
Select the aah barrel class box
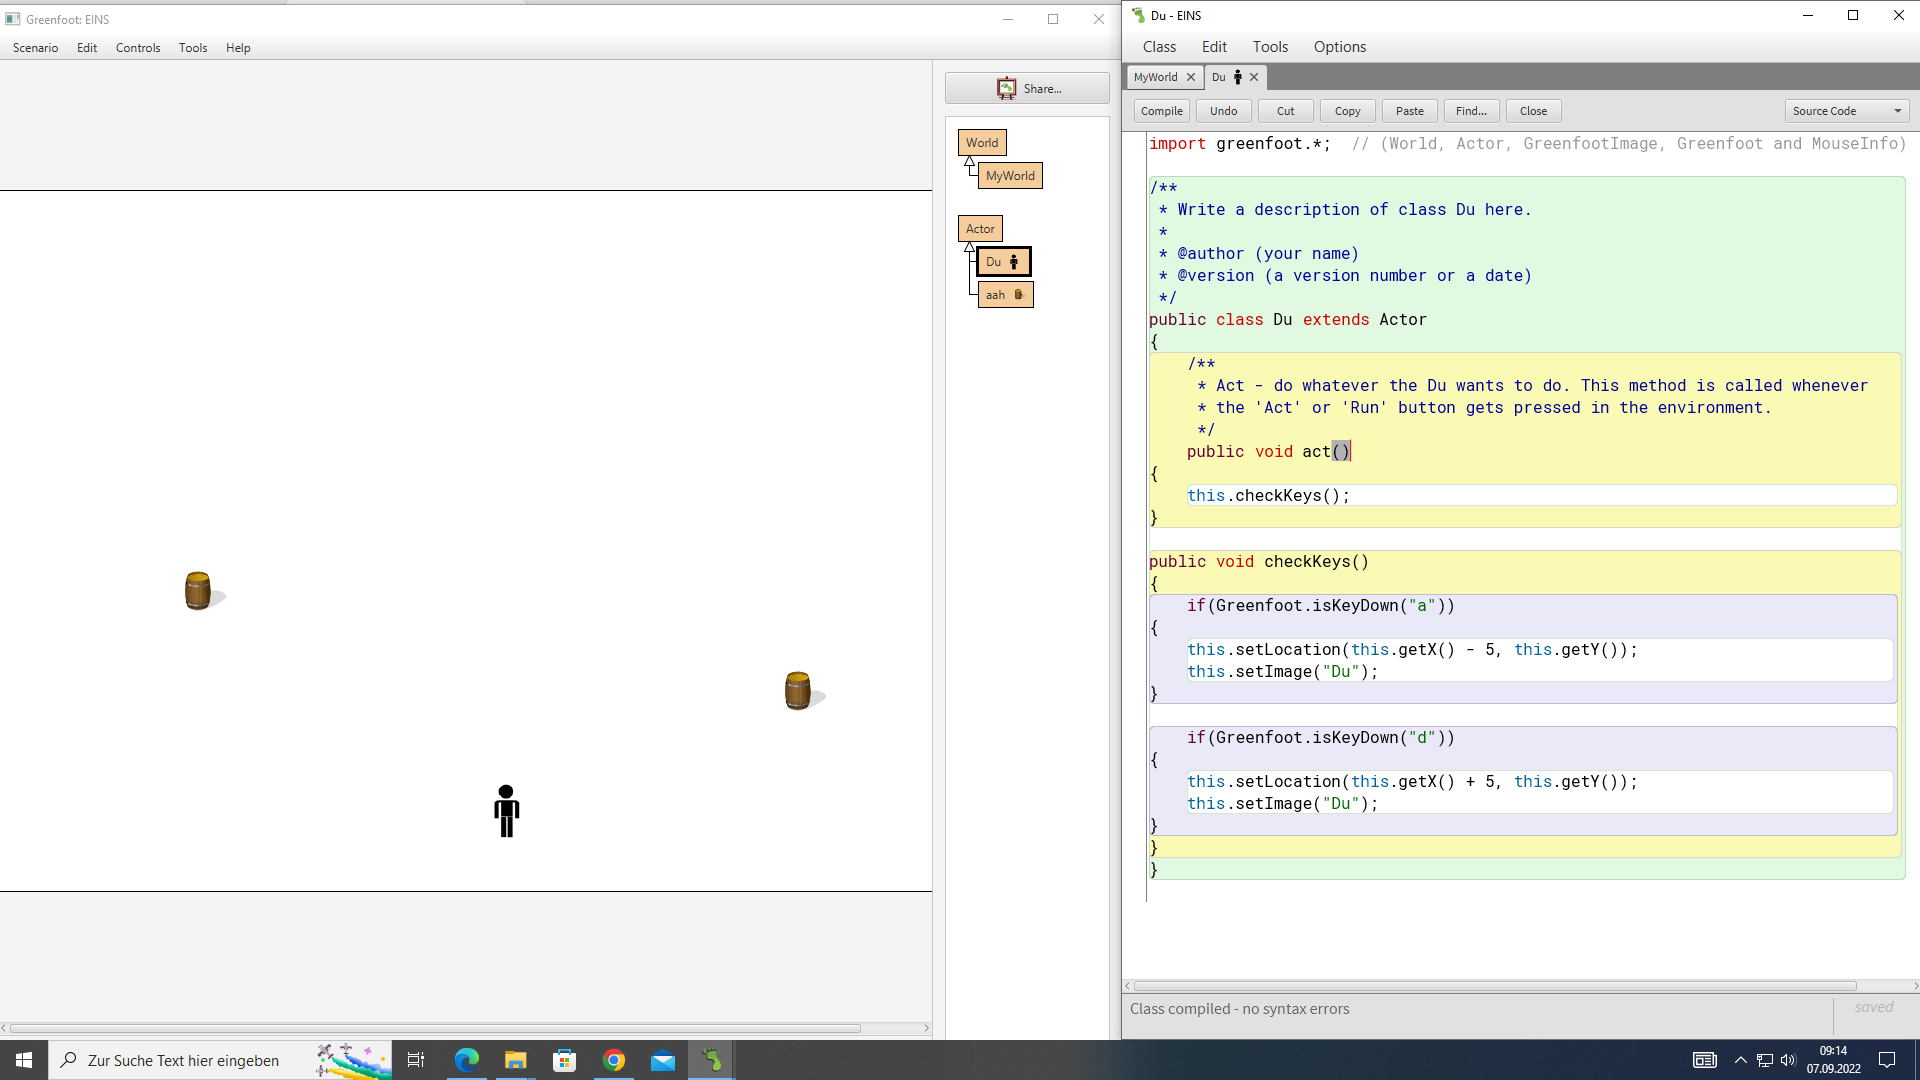(x=1005, y=295)
